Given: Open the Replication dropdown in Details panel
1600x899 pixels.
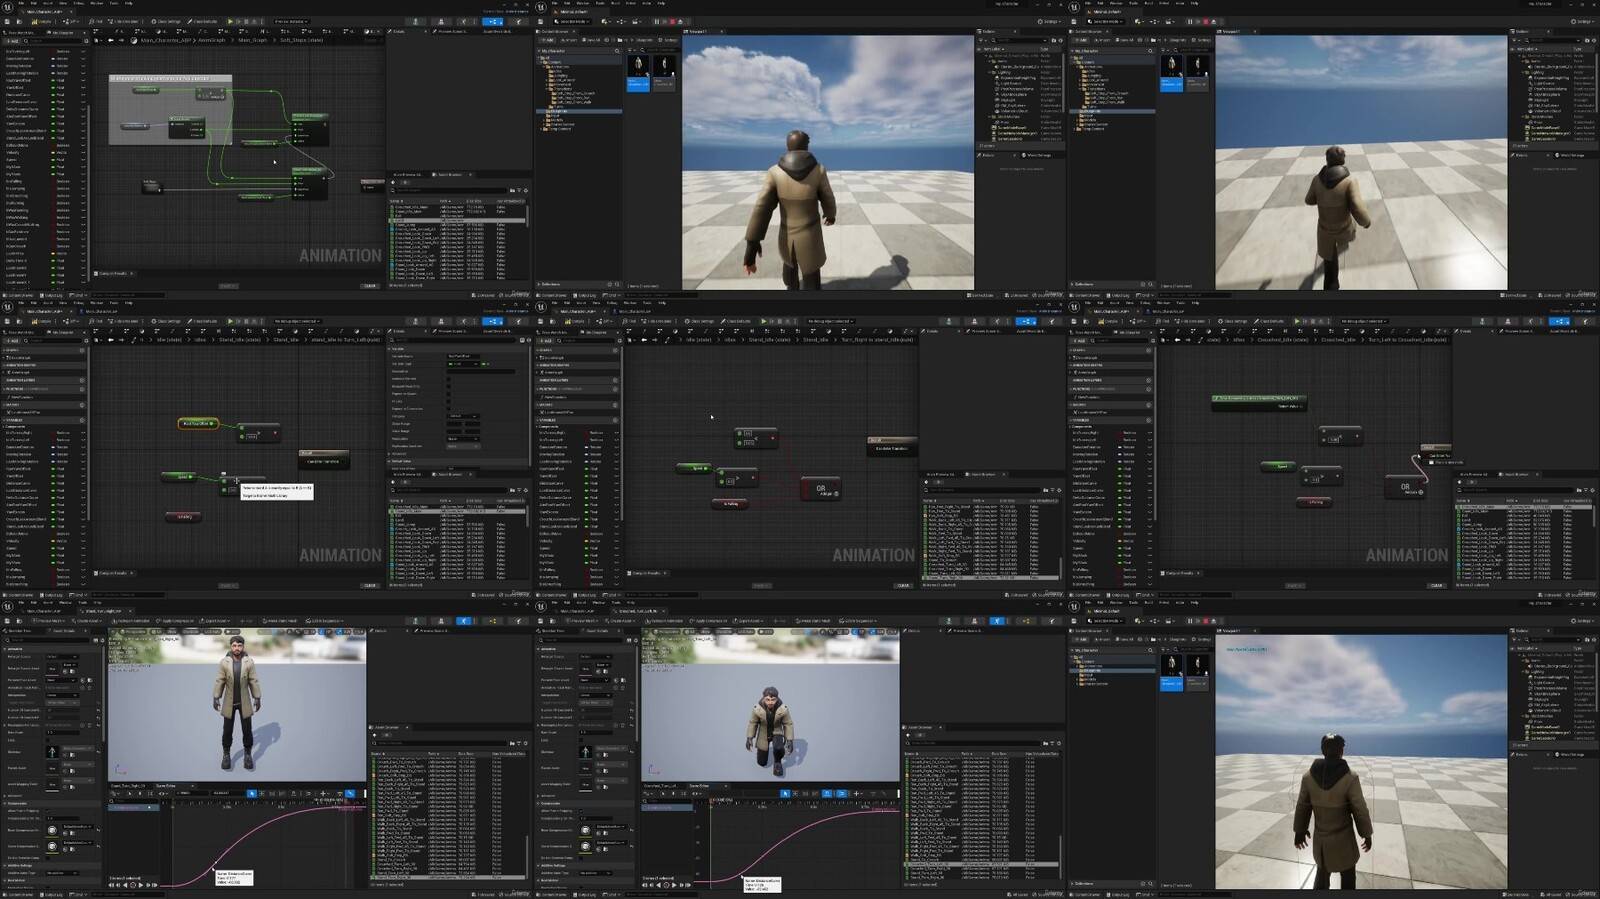Looking at the screenshot, I should click(x=463, y=439).
